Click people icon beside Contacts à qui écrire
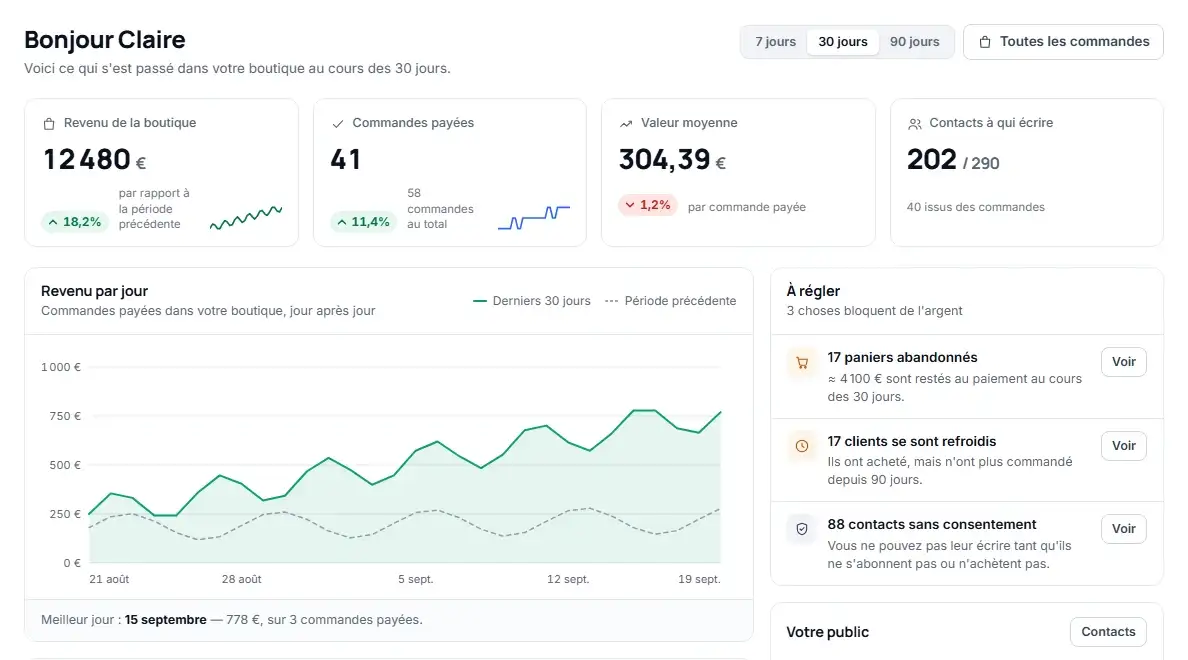 tap(914, 124)
